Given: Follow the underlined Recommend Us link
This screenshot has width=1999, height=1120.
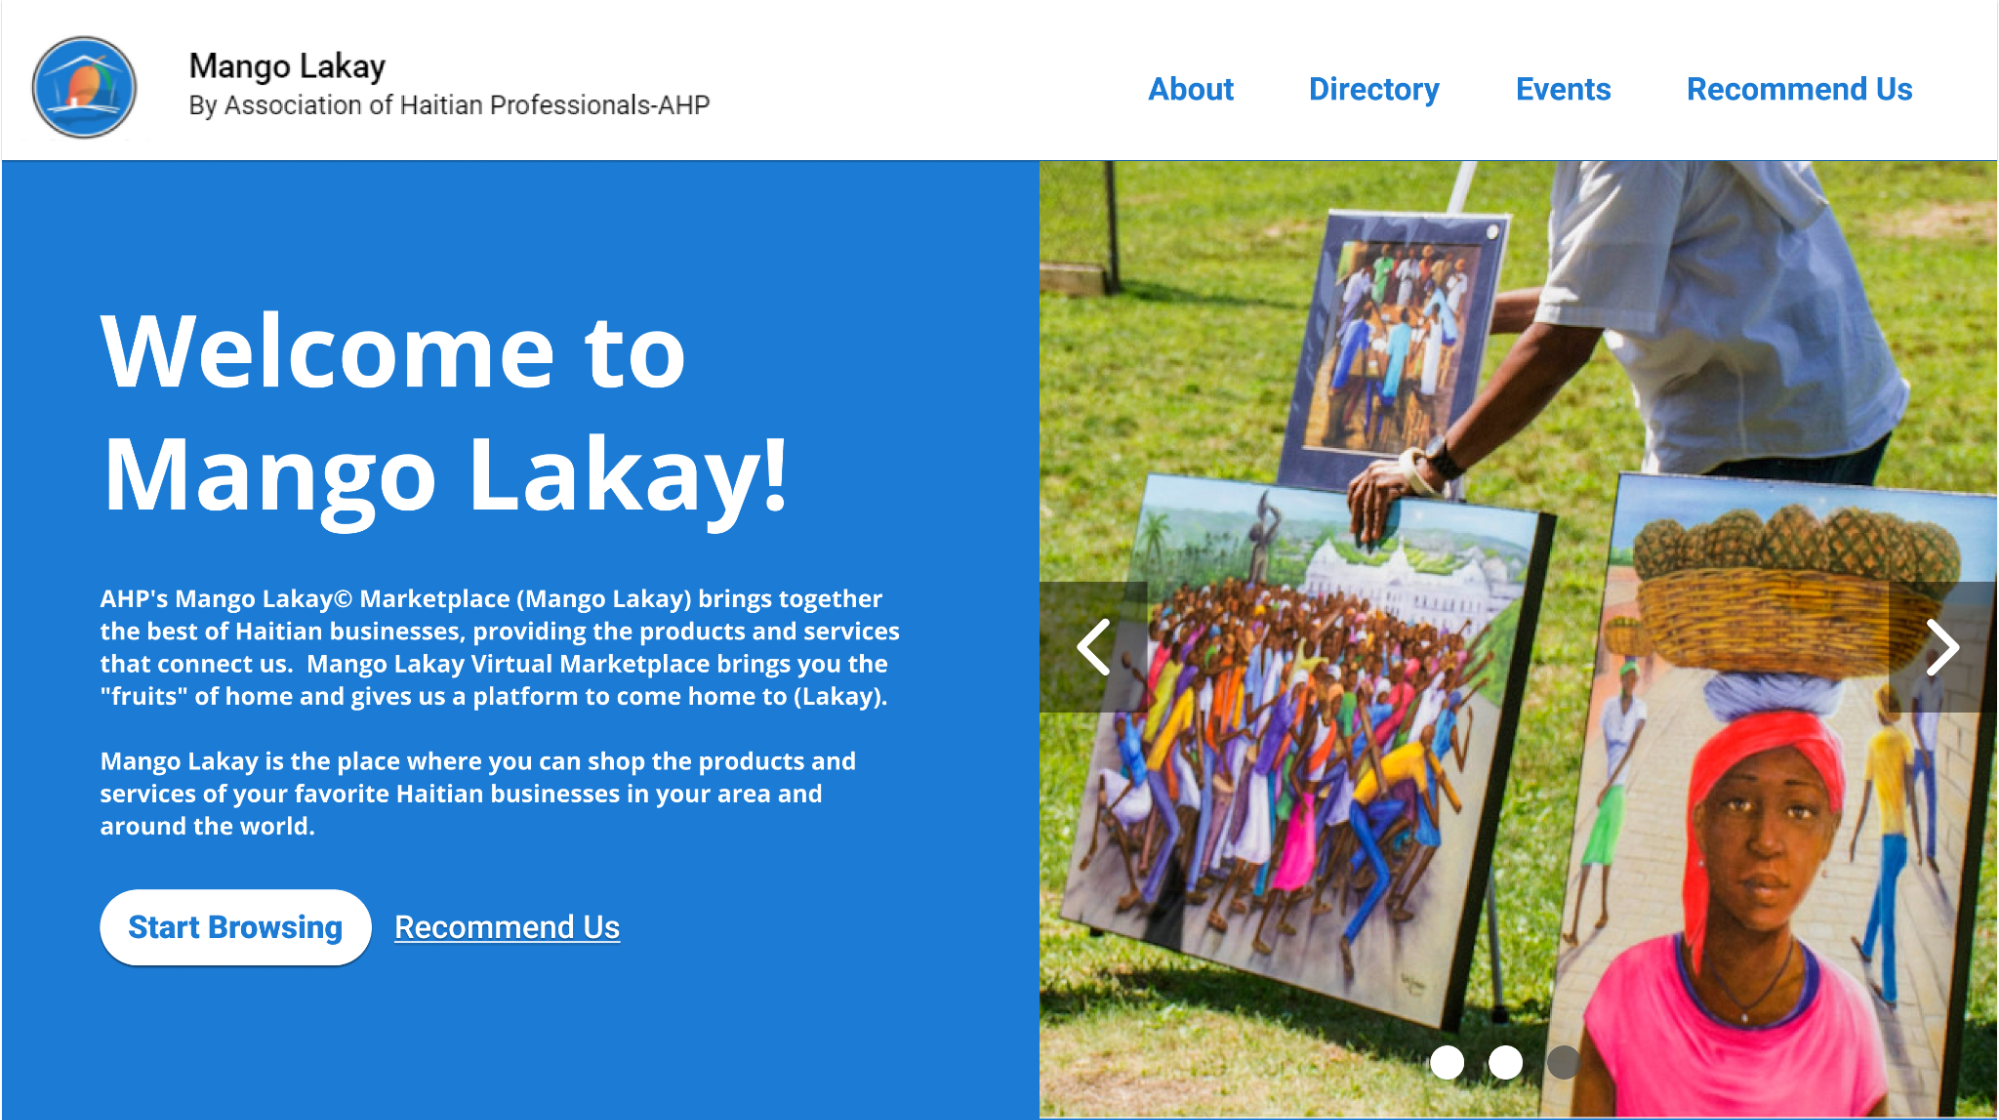Looking at the screenshot, I should point(507,927).
